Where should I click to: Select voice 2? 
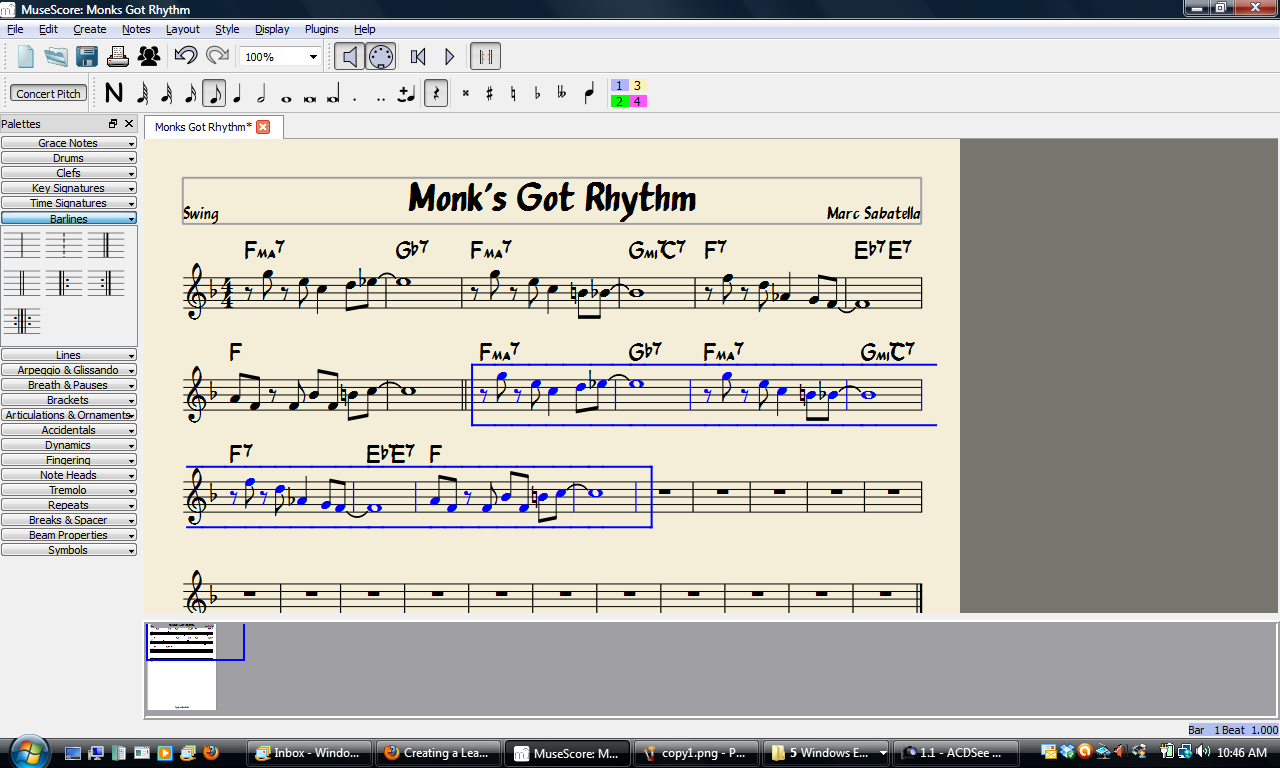point(619,101)
